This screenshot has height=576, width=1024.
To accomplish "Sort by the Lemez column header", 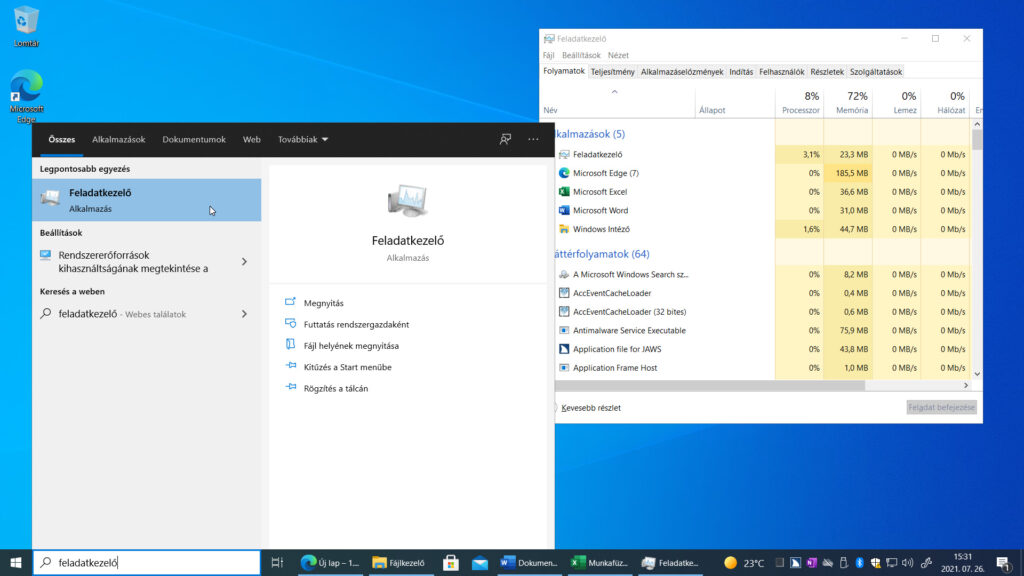I will tap(897, 103).
